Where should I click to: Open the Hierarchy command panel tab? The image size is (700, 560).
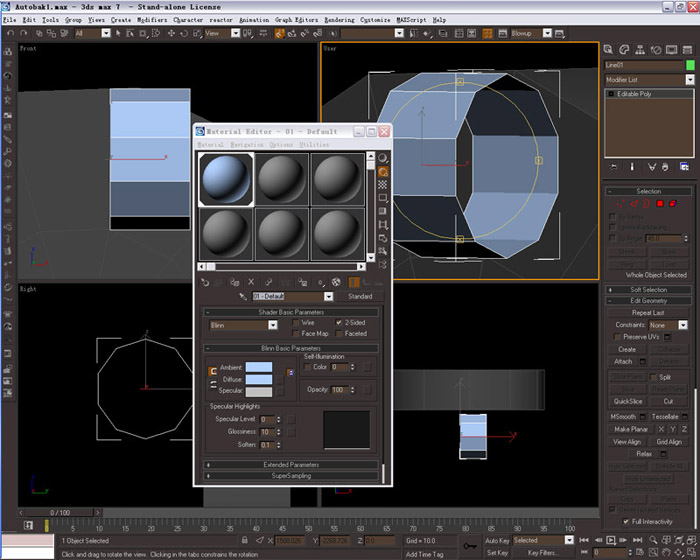pos(640,50)
